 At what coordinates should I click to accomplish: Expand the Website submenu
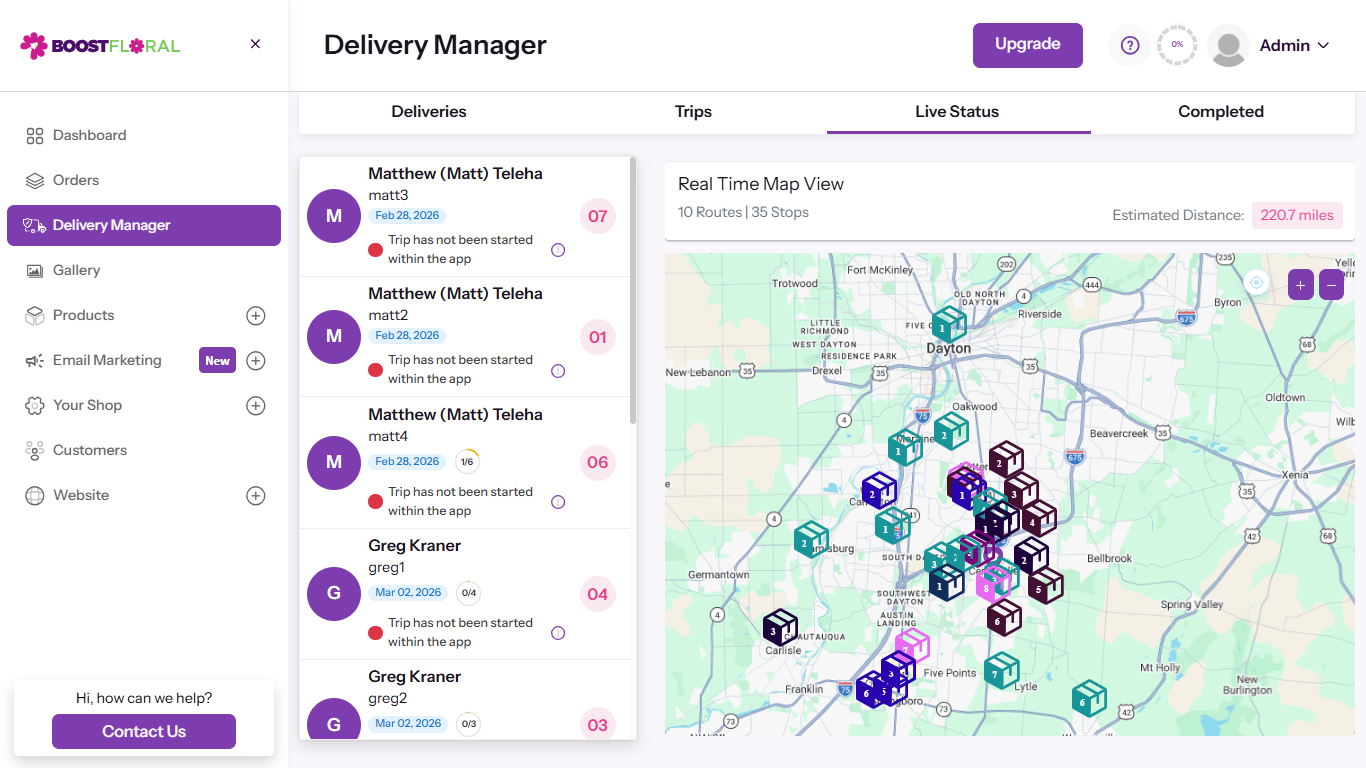pyautogui.click(x=256, y=496)
